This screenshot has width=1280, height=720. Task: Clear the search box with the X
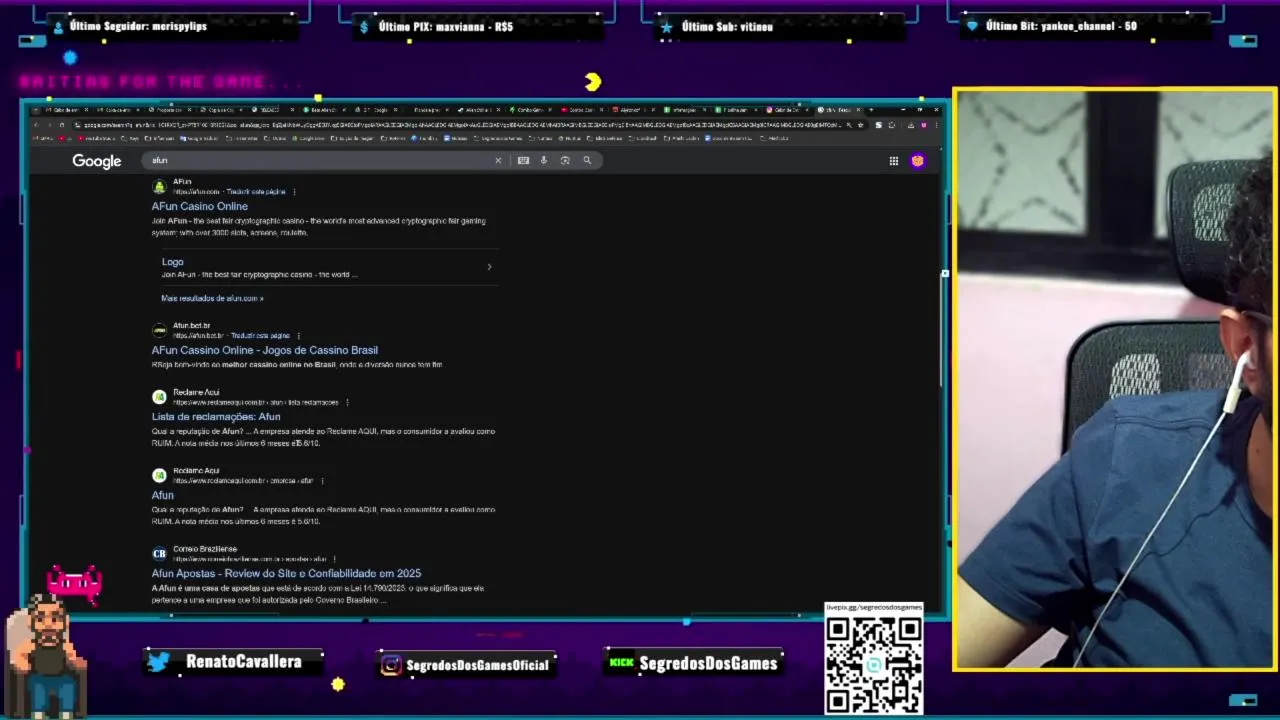(498, 160)
